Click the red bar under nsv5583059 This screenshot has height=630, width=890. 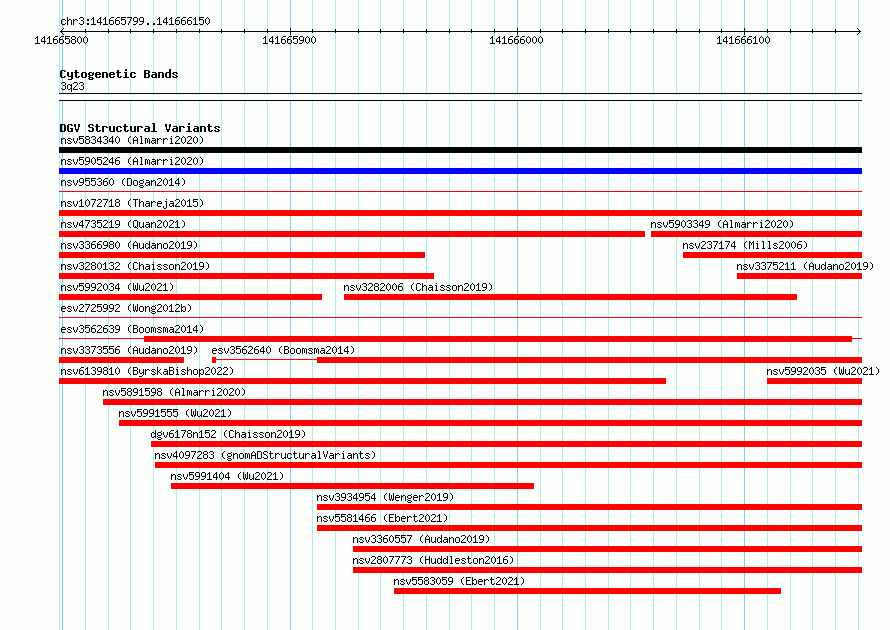pyautogui.click(x=587, y=591)
